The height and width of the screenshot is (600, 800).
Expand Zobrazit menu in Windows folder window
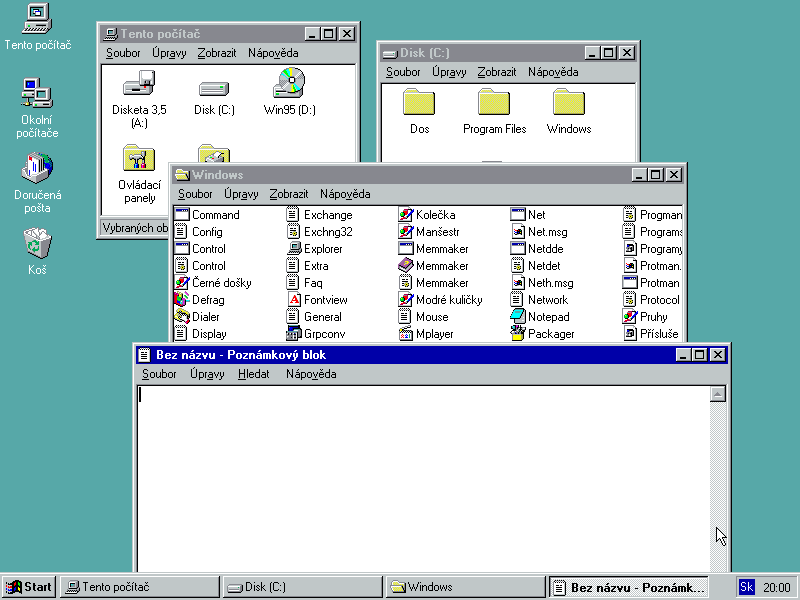(288, 194)
